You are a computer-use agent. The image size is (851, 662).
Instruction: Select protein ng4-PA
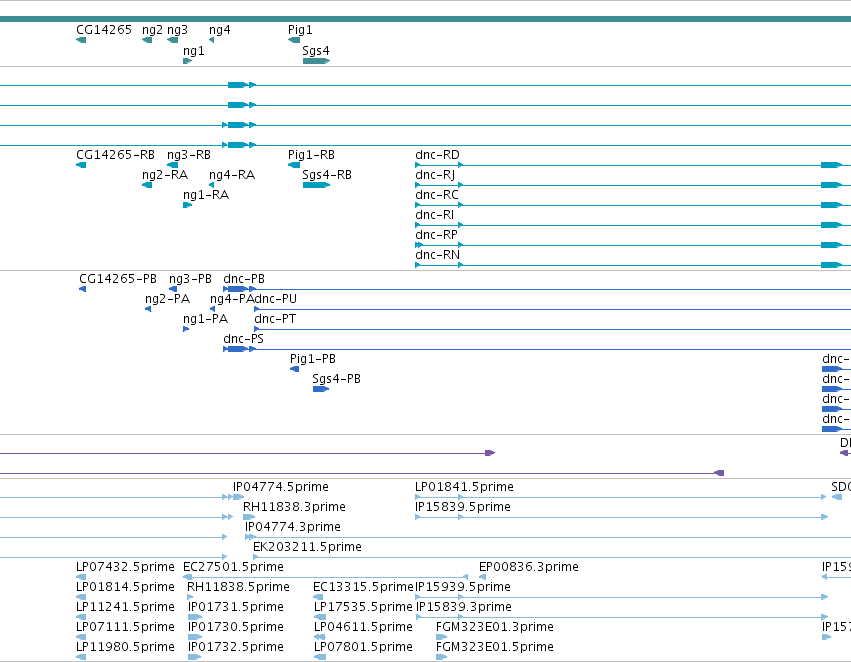232,299
